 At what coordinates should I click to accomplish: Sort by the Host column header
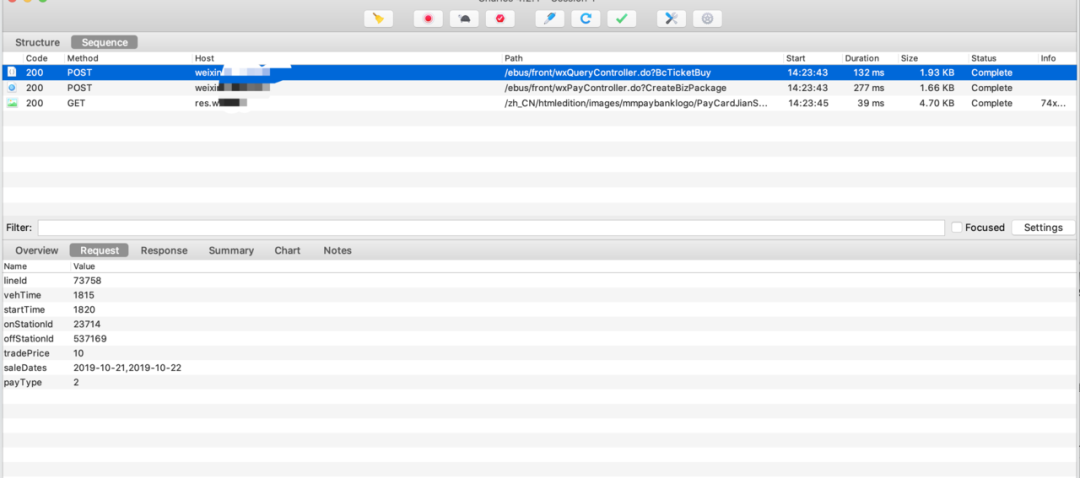pos(205,59)
